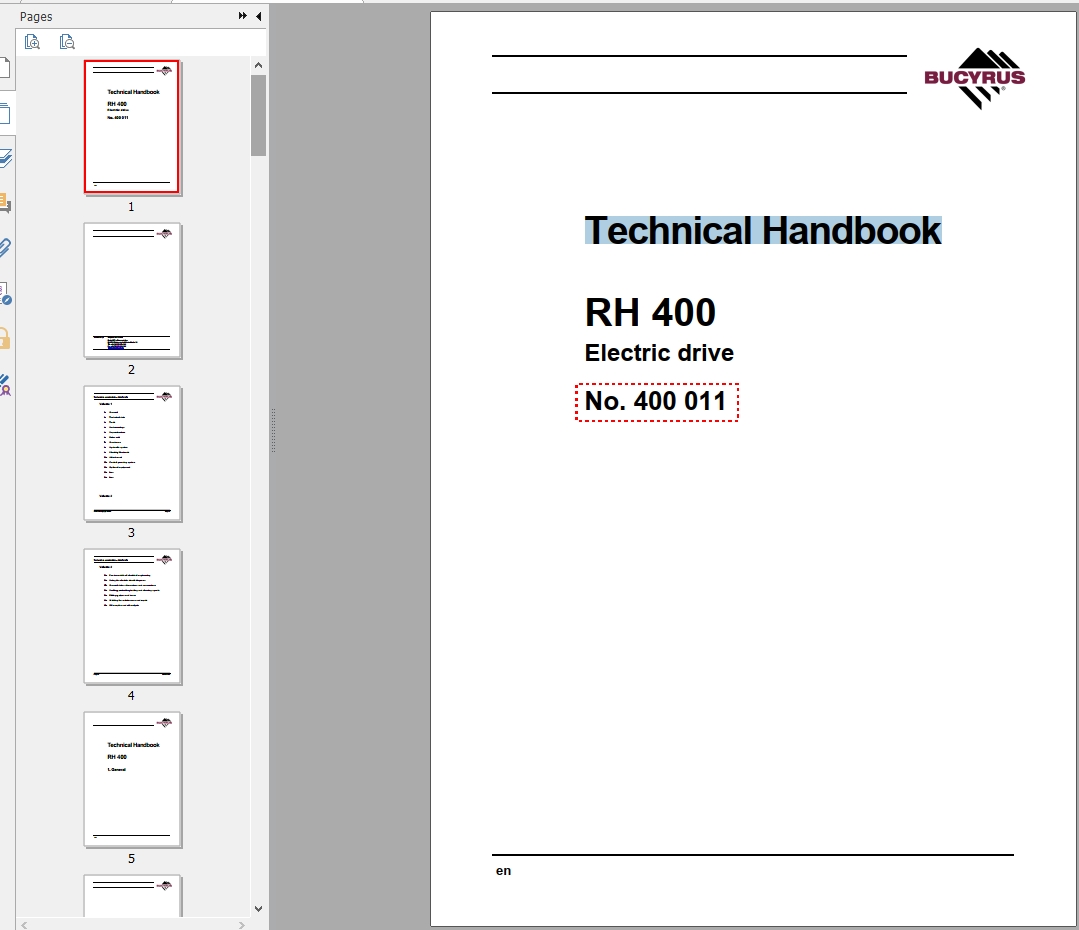This screenshot has width=1079, height=930.
Task: Open the Bookmarks panel in the sidebar
Action: point(6,68)
